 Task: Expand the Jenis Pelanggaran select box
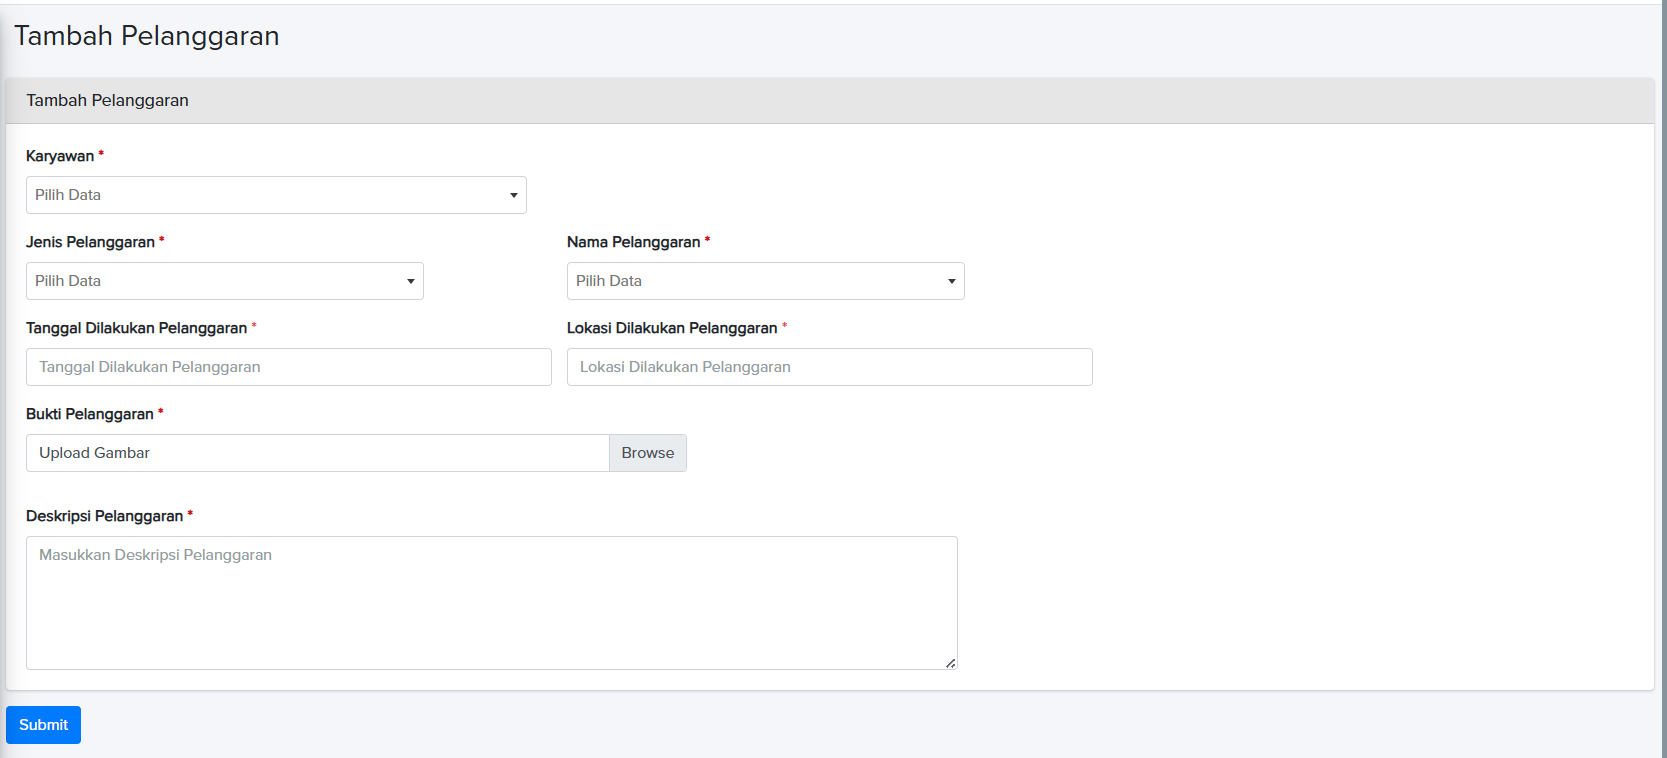tap(224, 281)
